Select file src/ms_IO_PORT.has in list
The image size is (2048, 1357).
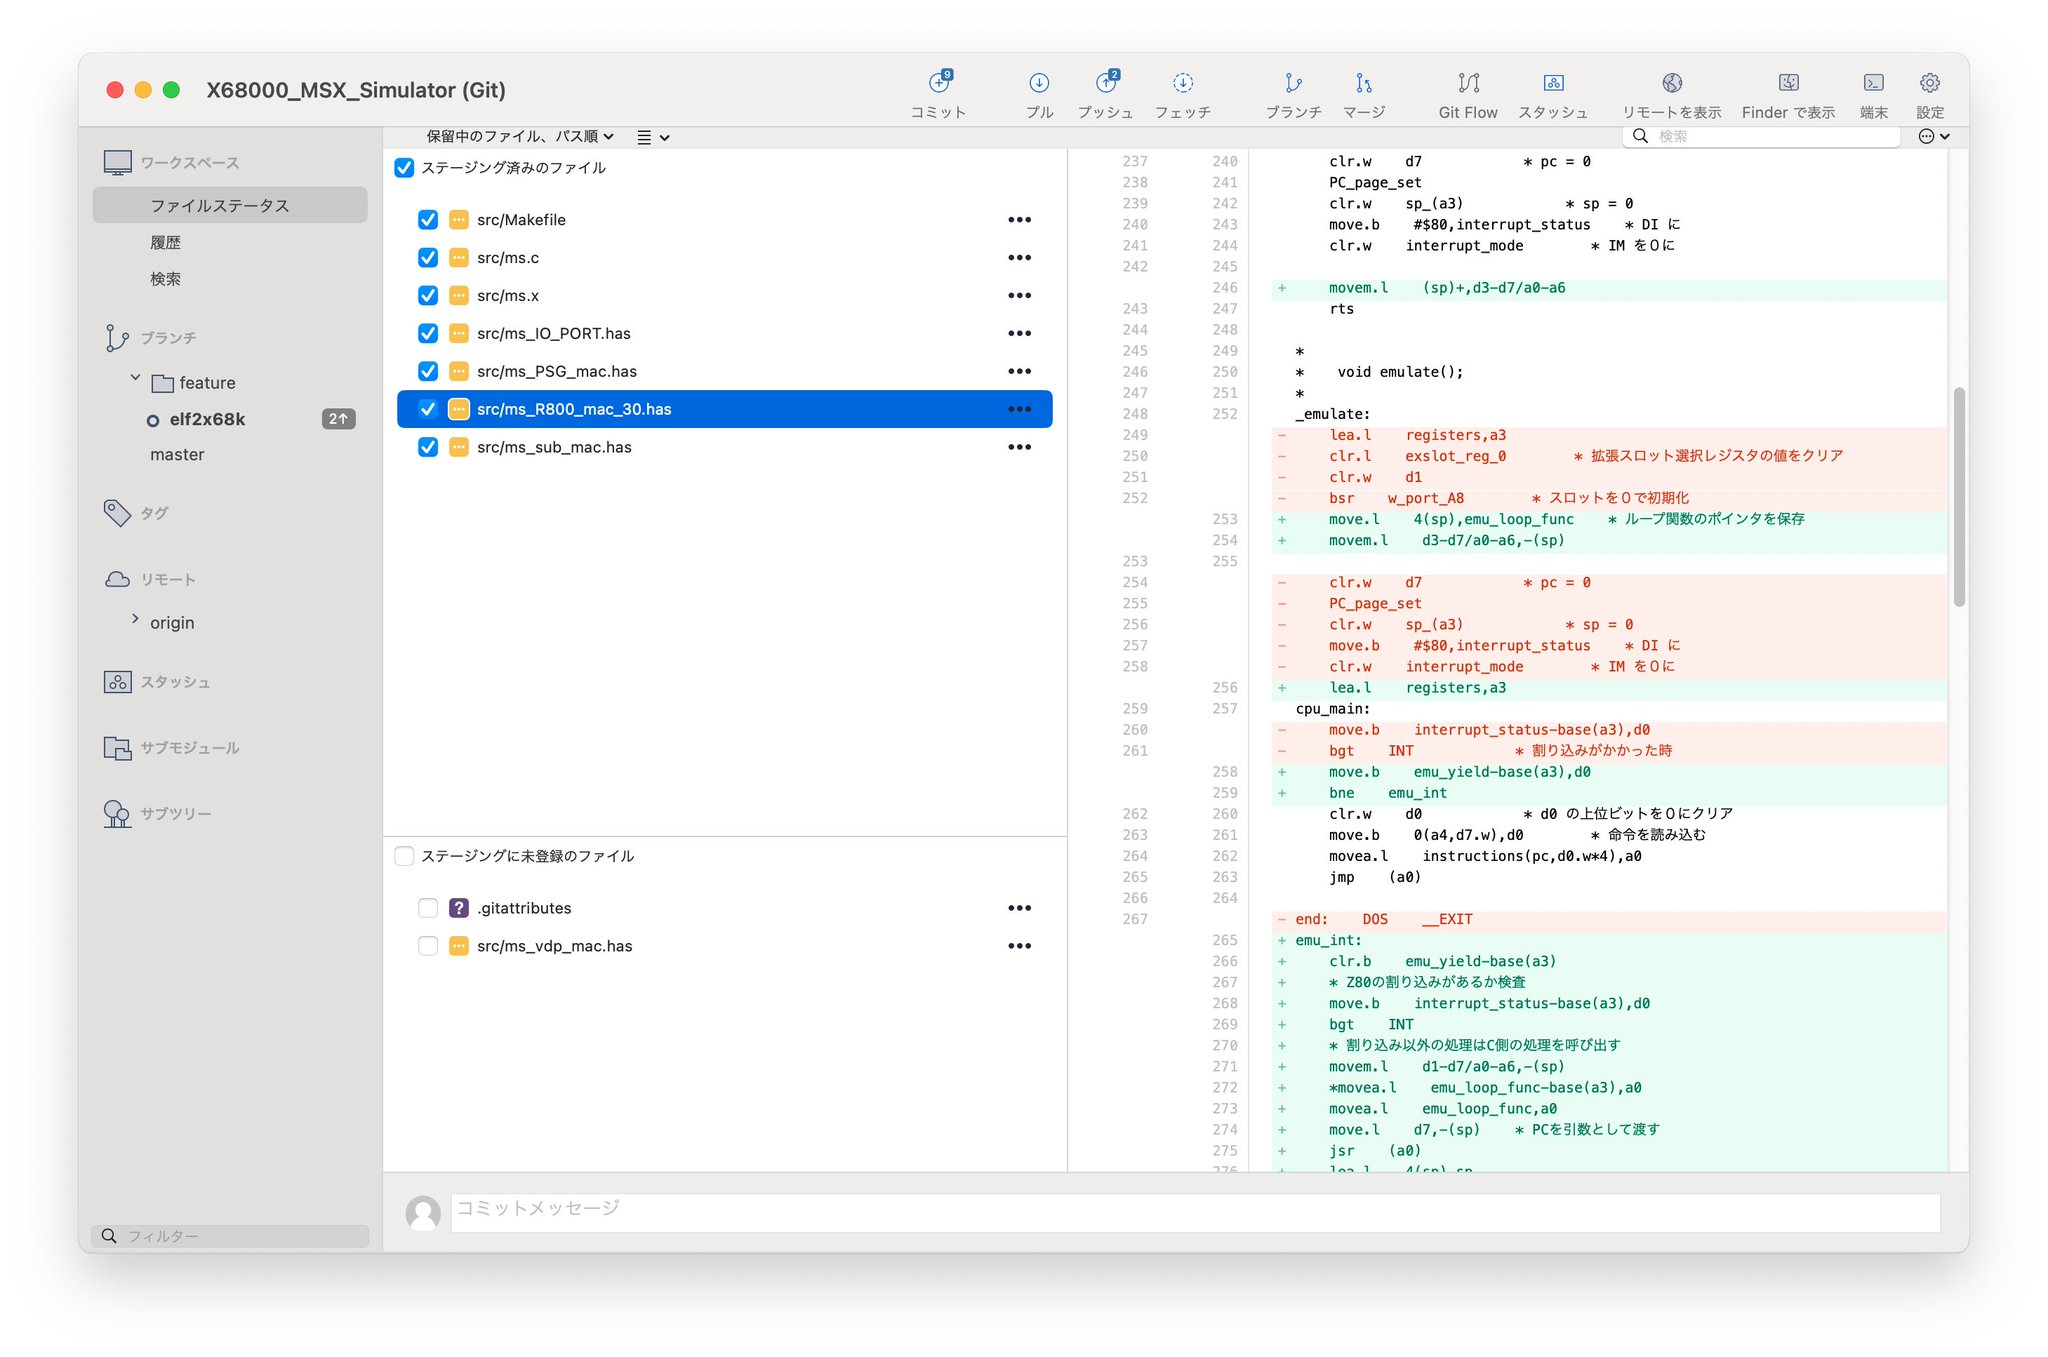(725, 334)
